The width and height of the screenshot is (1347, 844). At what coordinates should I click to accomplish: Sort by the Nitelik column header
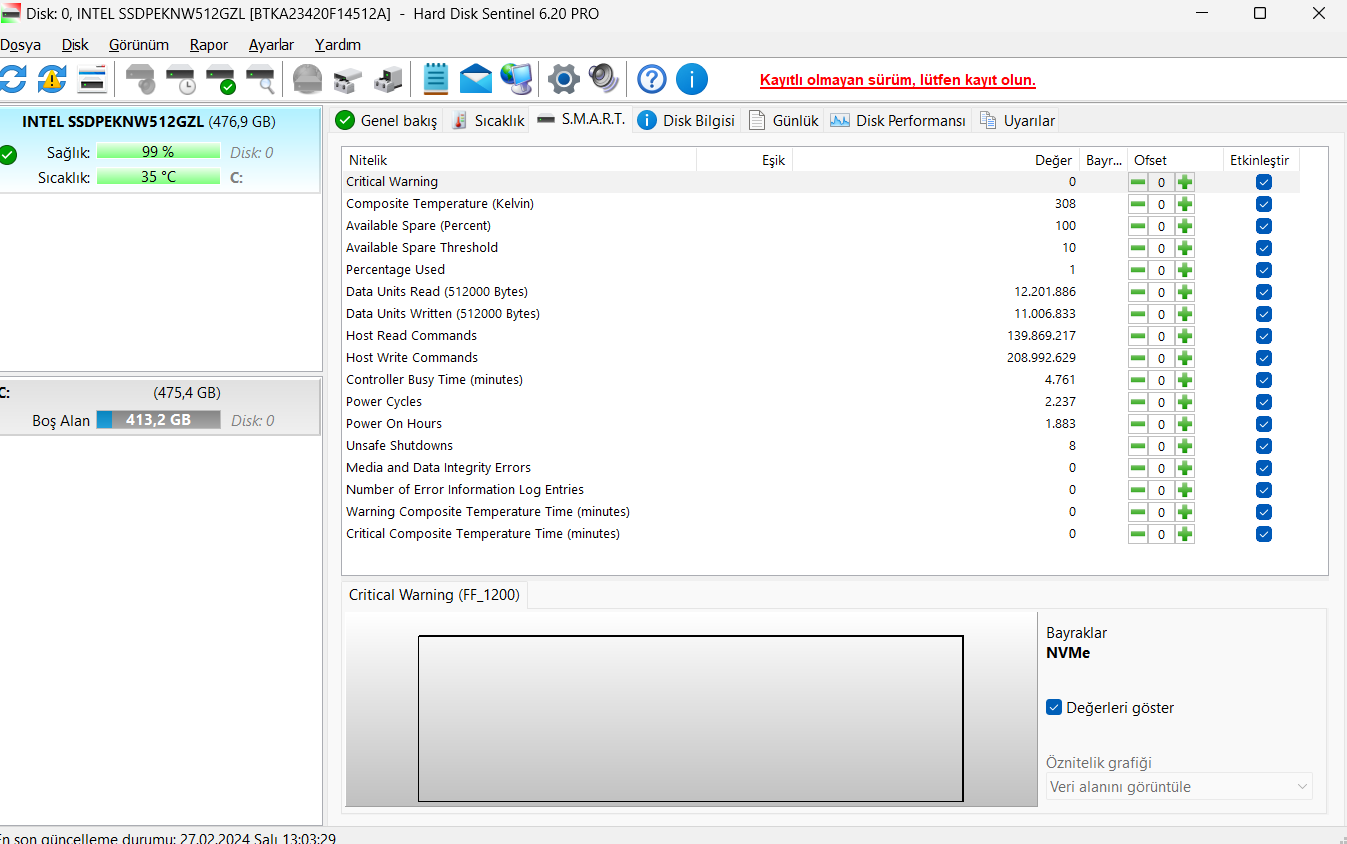click(519, 160)
